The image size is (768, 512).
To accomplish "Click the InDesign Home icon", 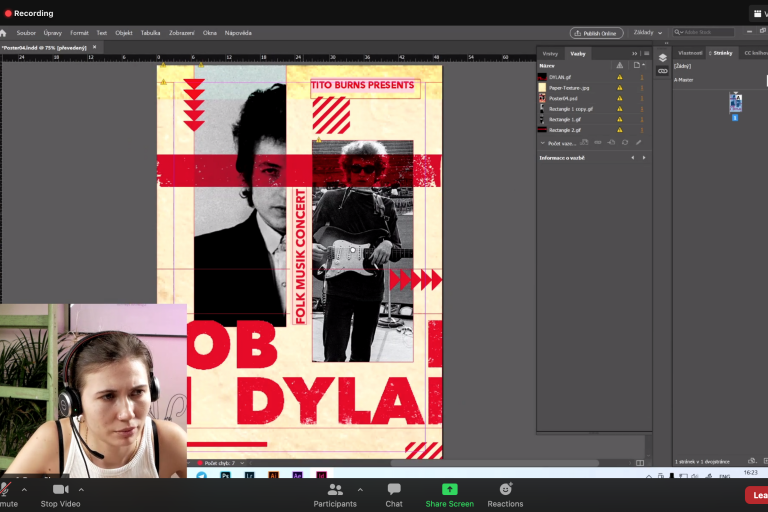I will click(4, 32).
